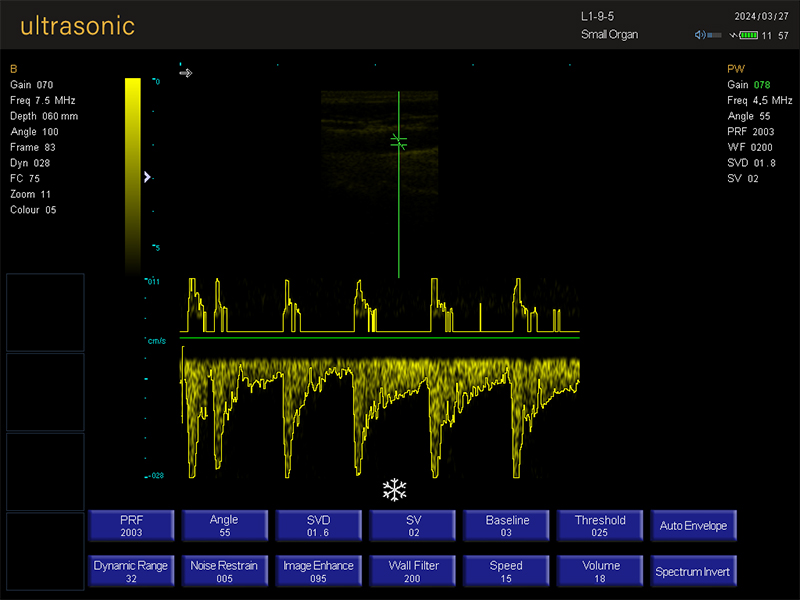Click the snowflake freeze icon
This screenshot has height=600, width=800.
point(395,490)
